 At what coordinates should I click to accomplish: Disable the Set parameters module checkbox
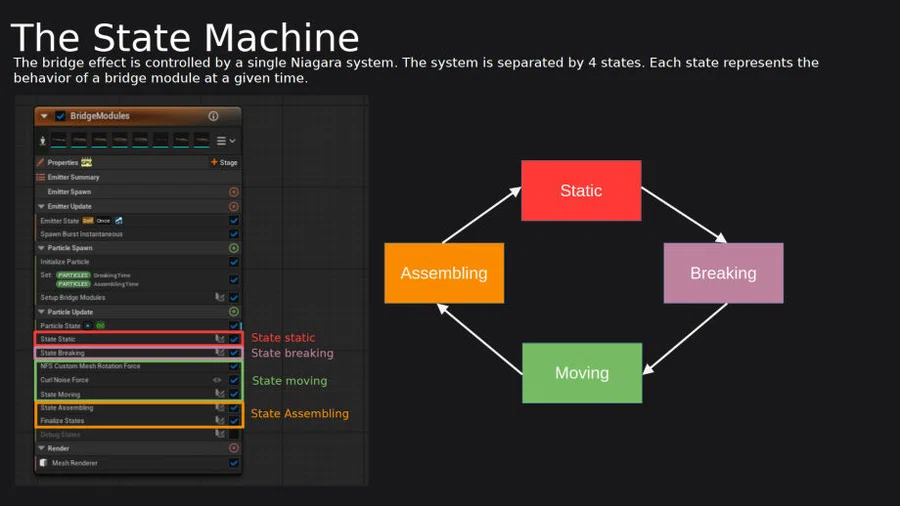point(234,280)
